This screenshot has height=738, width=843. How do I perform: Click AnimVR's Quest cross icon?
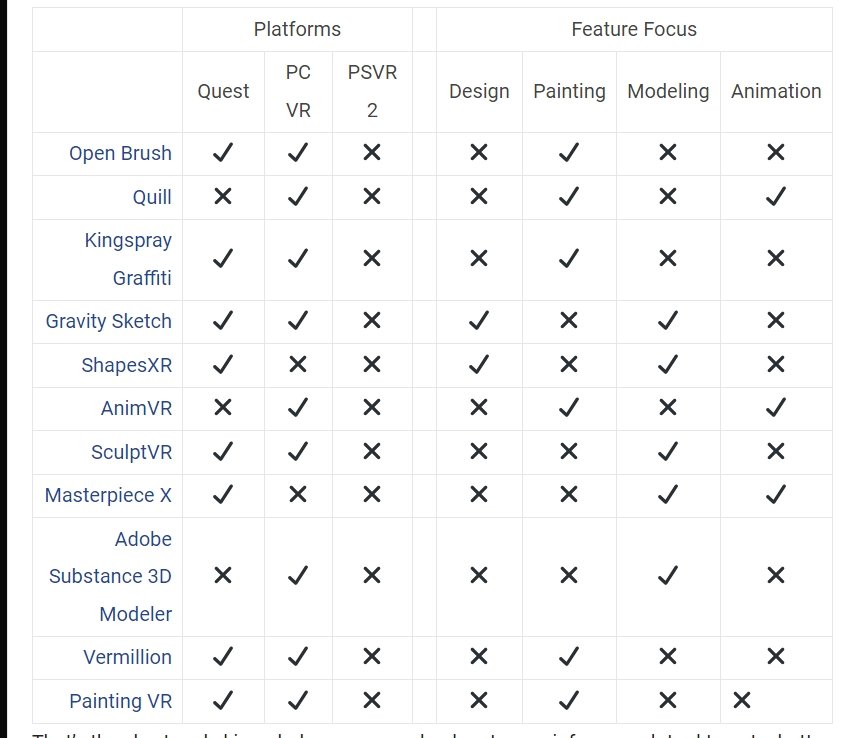pos(223,407)
